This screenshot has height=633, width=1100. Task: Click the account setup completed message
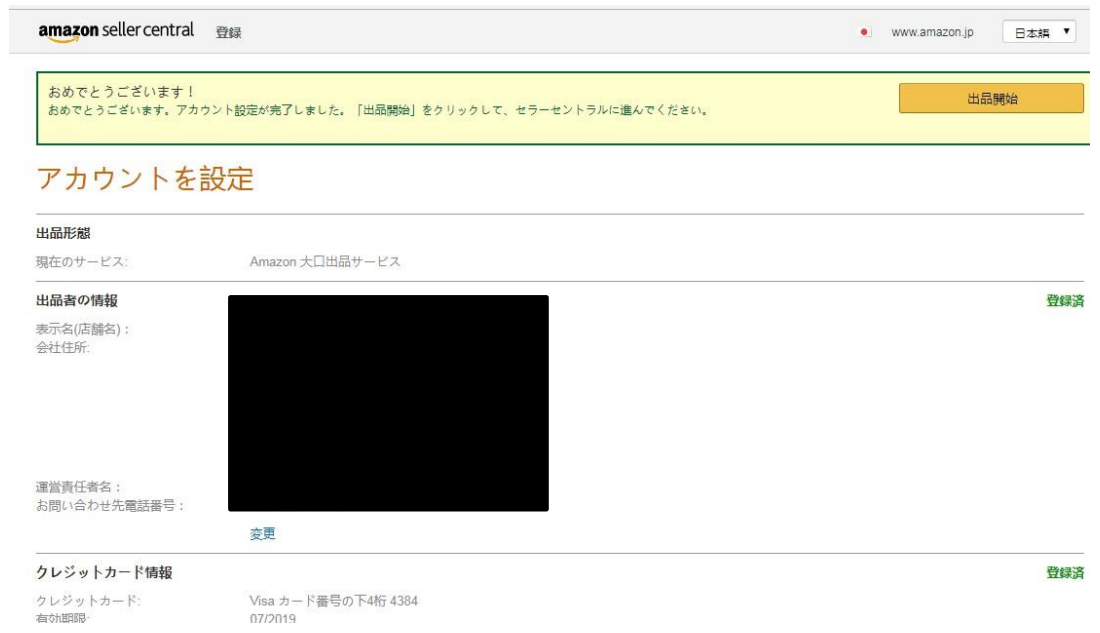[x=379, y=110]
